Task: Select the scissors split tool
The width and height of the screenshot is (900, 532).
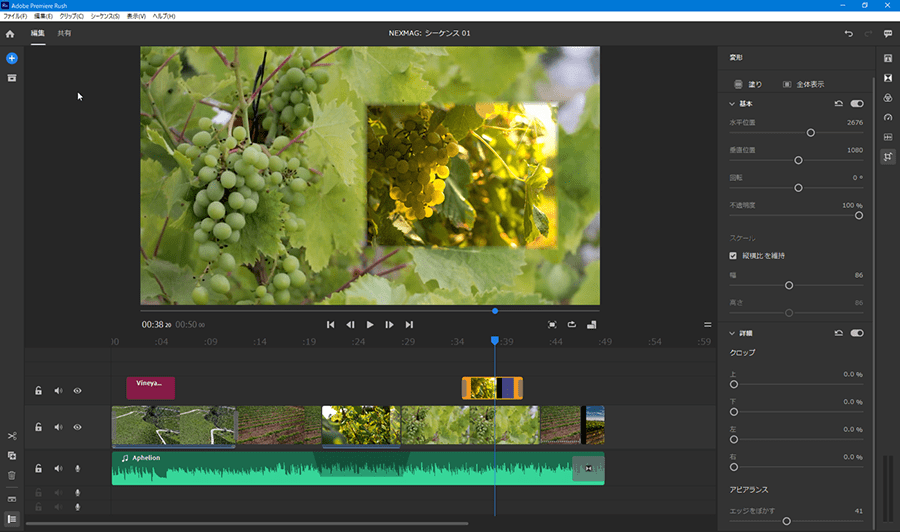Action: click(x=12, y=436)
